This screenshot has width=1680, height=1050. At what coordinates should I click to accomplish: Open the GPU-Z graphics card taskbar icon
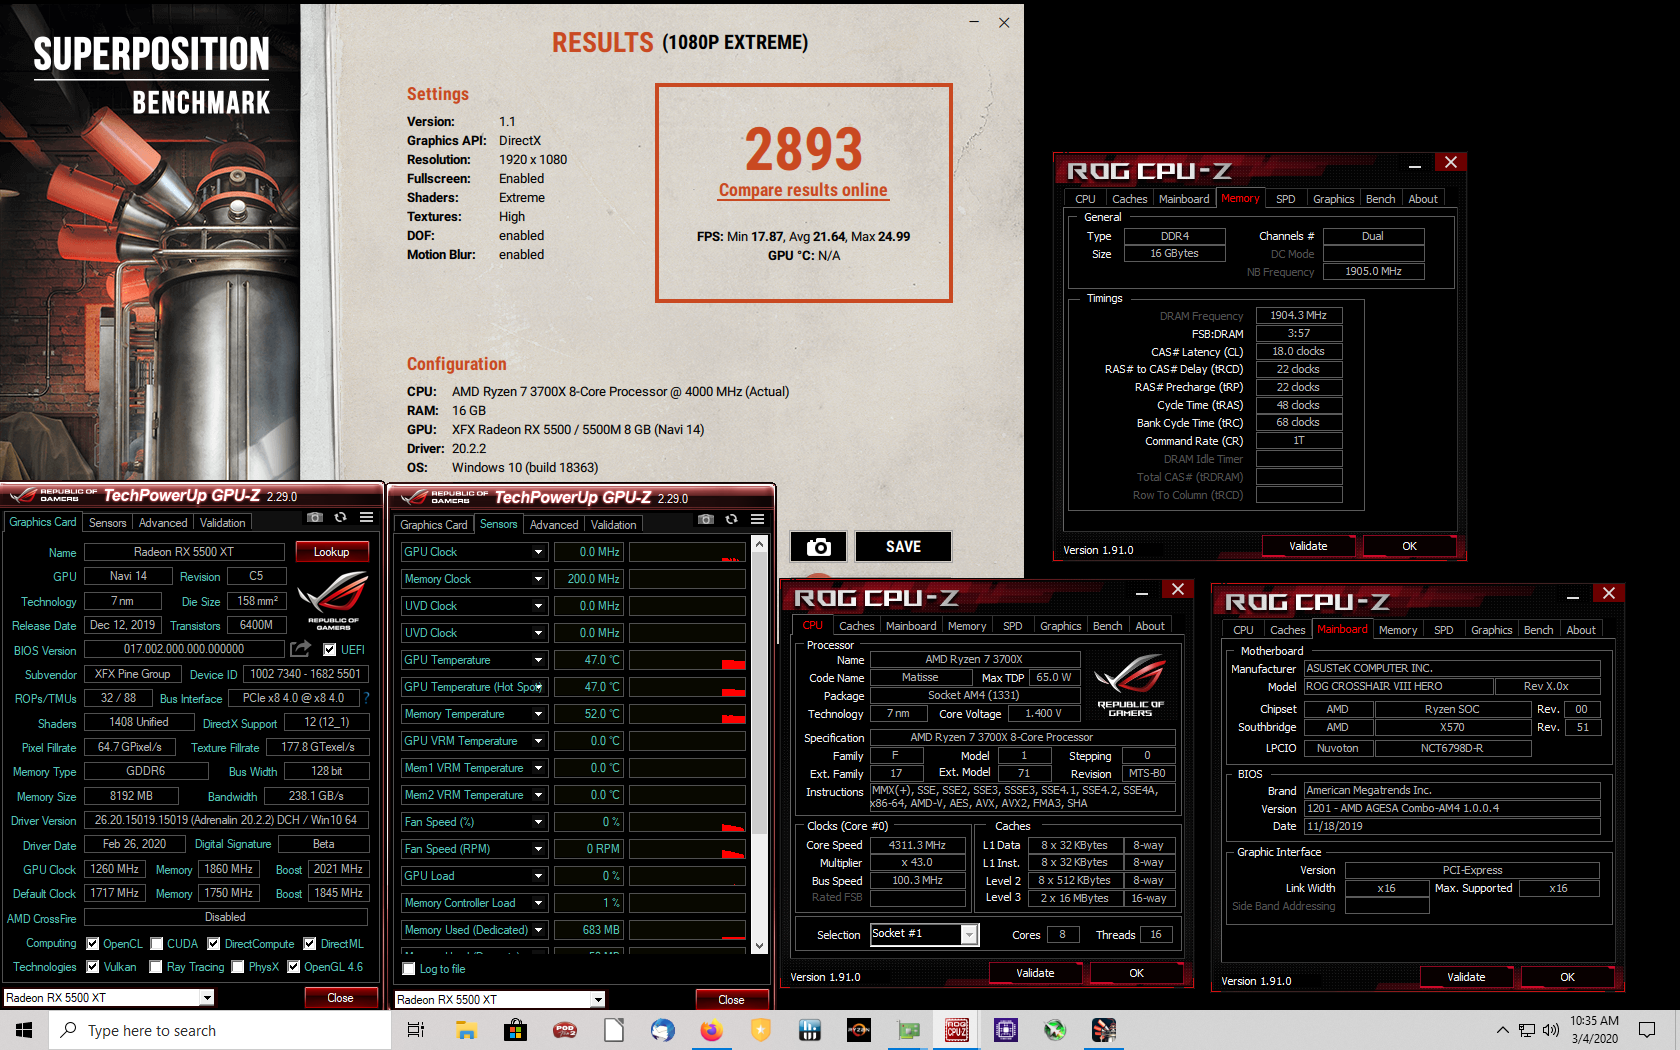[908, 1030]
